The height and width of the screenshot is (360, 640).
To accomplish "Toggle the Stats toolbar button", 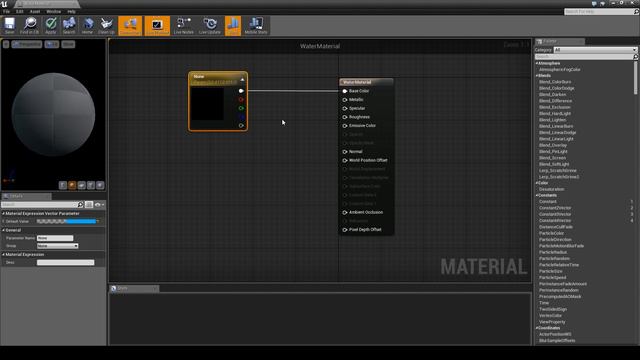I will click(233, 26).
